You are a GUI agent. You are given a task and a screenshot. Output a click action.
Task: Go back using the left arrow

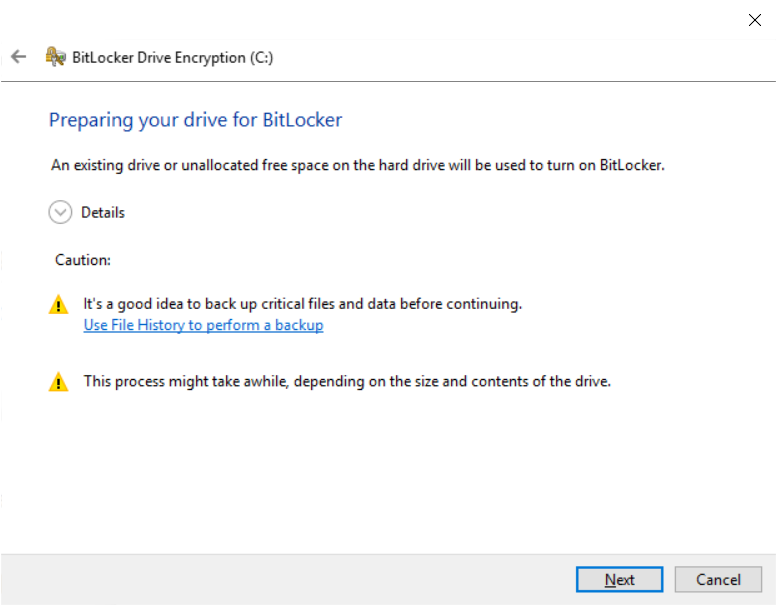(x=18, y=56)
